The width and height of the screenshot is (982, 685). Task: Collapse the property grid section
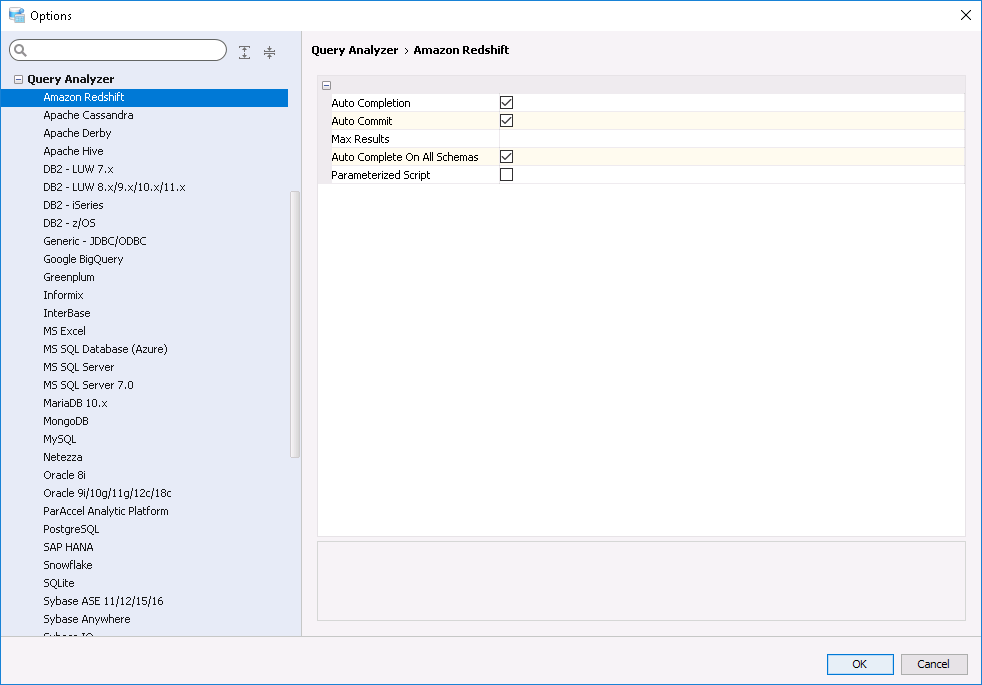(x=327, y=85)
